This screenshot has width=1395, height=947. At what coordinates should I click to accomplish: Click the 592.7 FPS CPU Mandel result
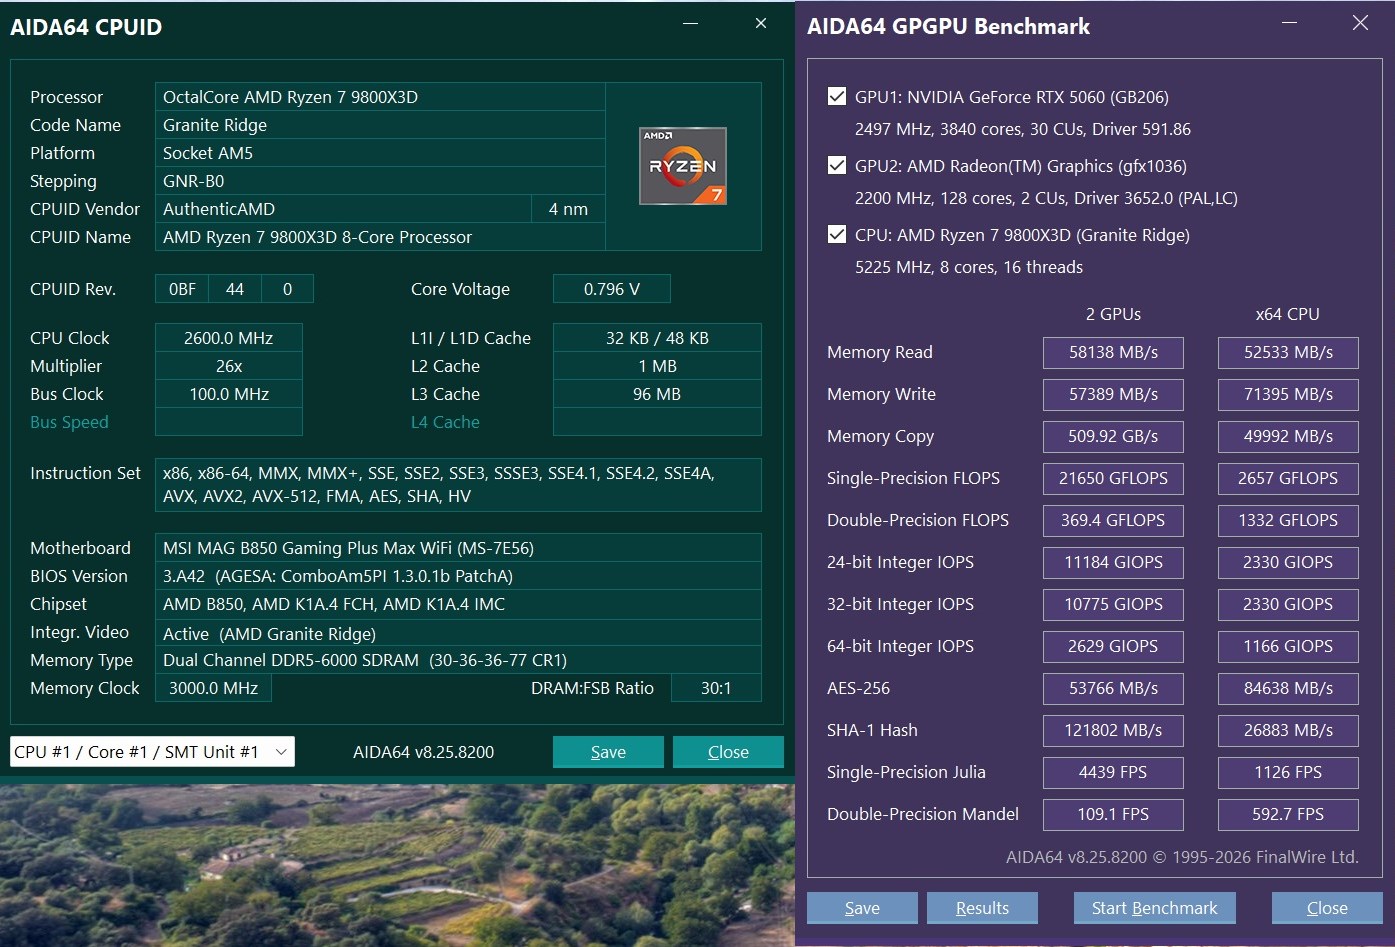click(1288, 814)
